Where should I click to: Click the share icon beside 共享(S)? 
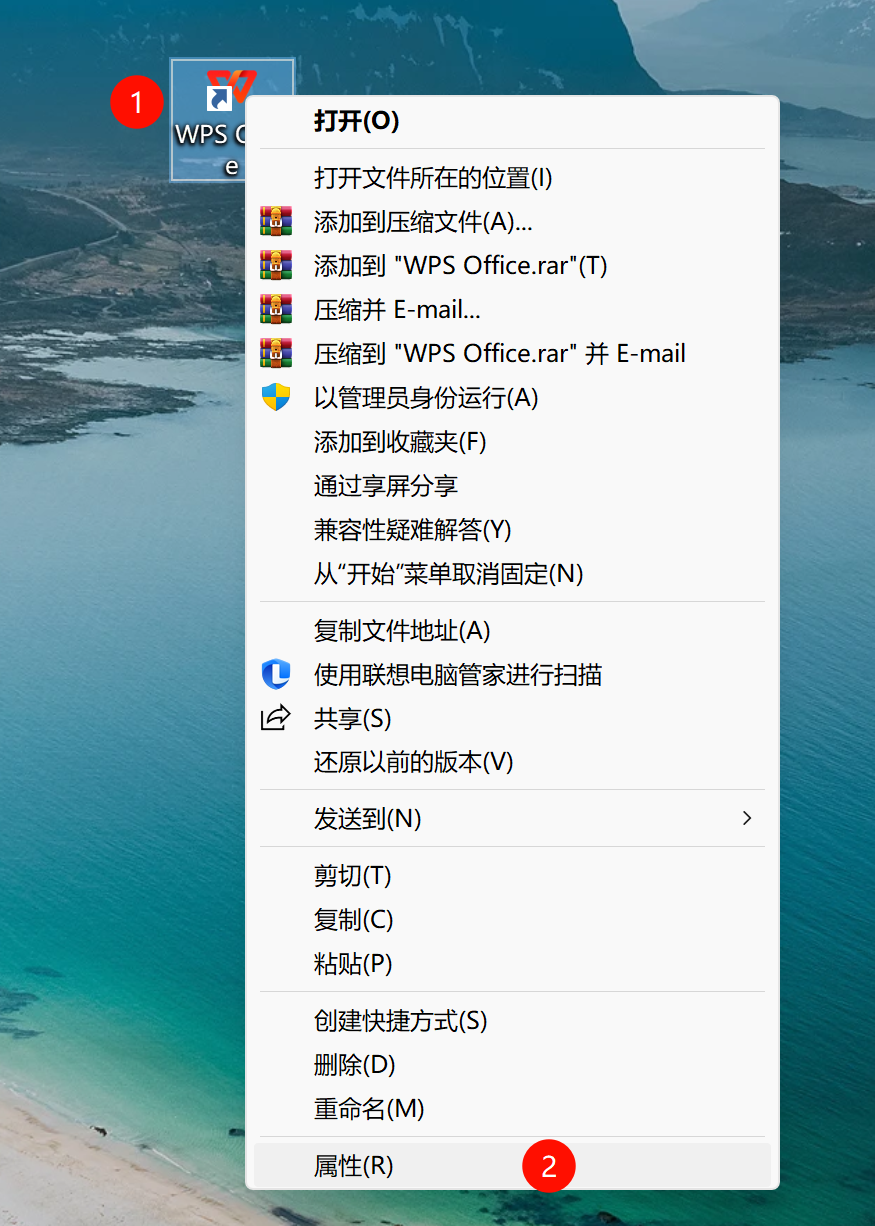click(275, 718)
